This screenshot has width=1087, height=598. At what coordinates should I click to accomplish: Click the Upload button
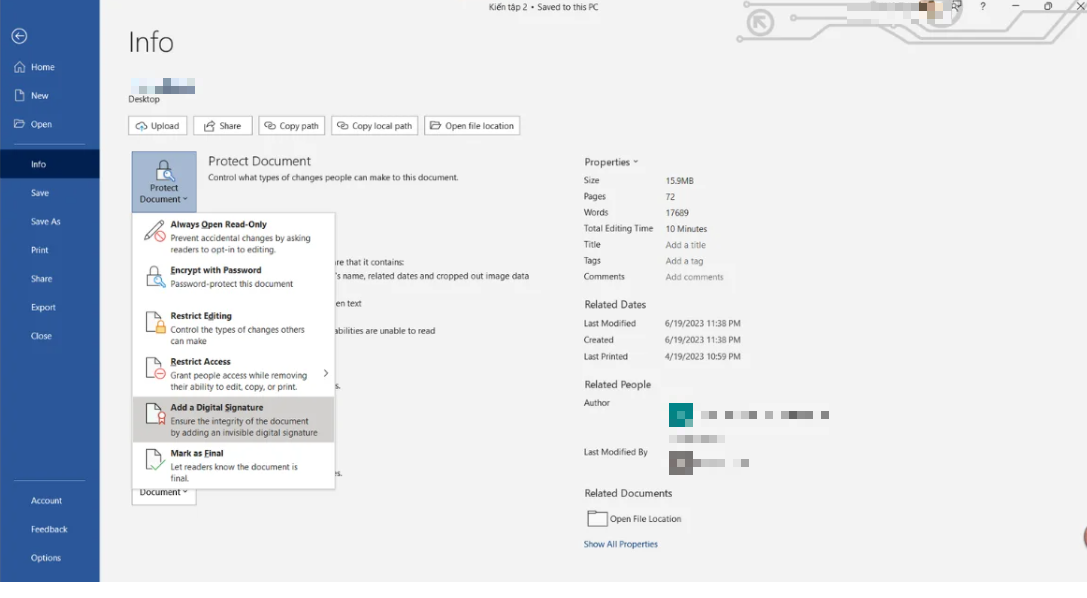tap(158, 125)
